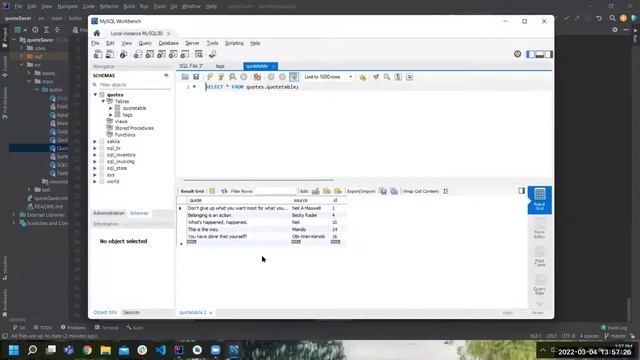The image size is (640, 360).
Task: Switch to the SQL File 3 tab
Action: tap(191, 66)
